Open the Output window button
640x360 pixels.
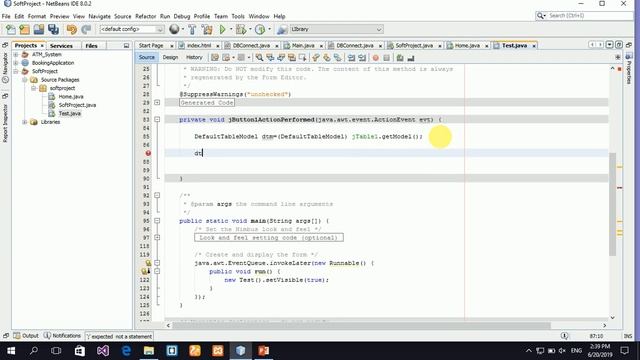pyautogui.click(x=26, y=336)
